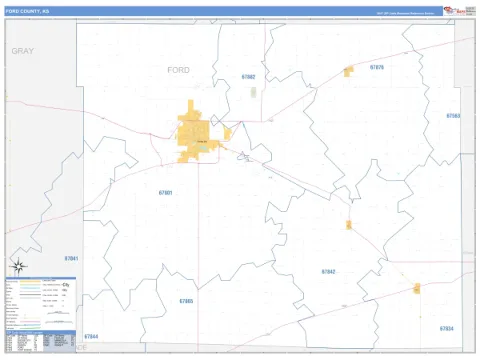Click the pink line sample in legend
This screenshot has width=480, height=360.
point(30,322)
